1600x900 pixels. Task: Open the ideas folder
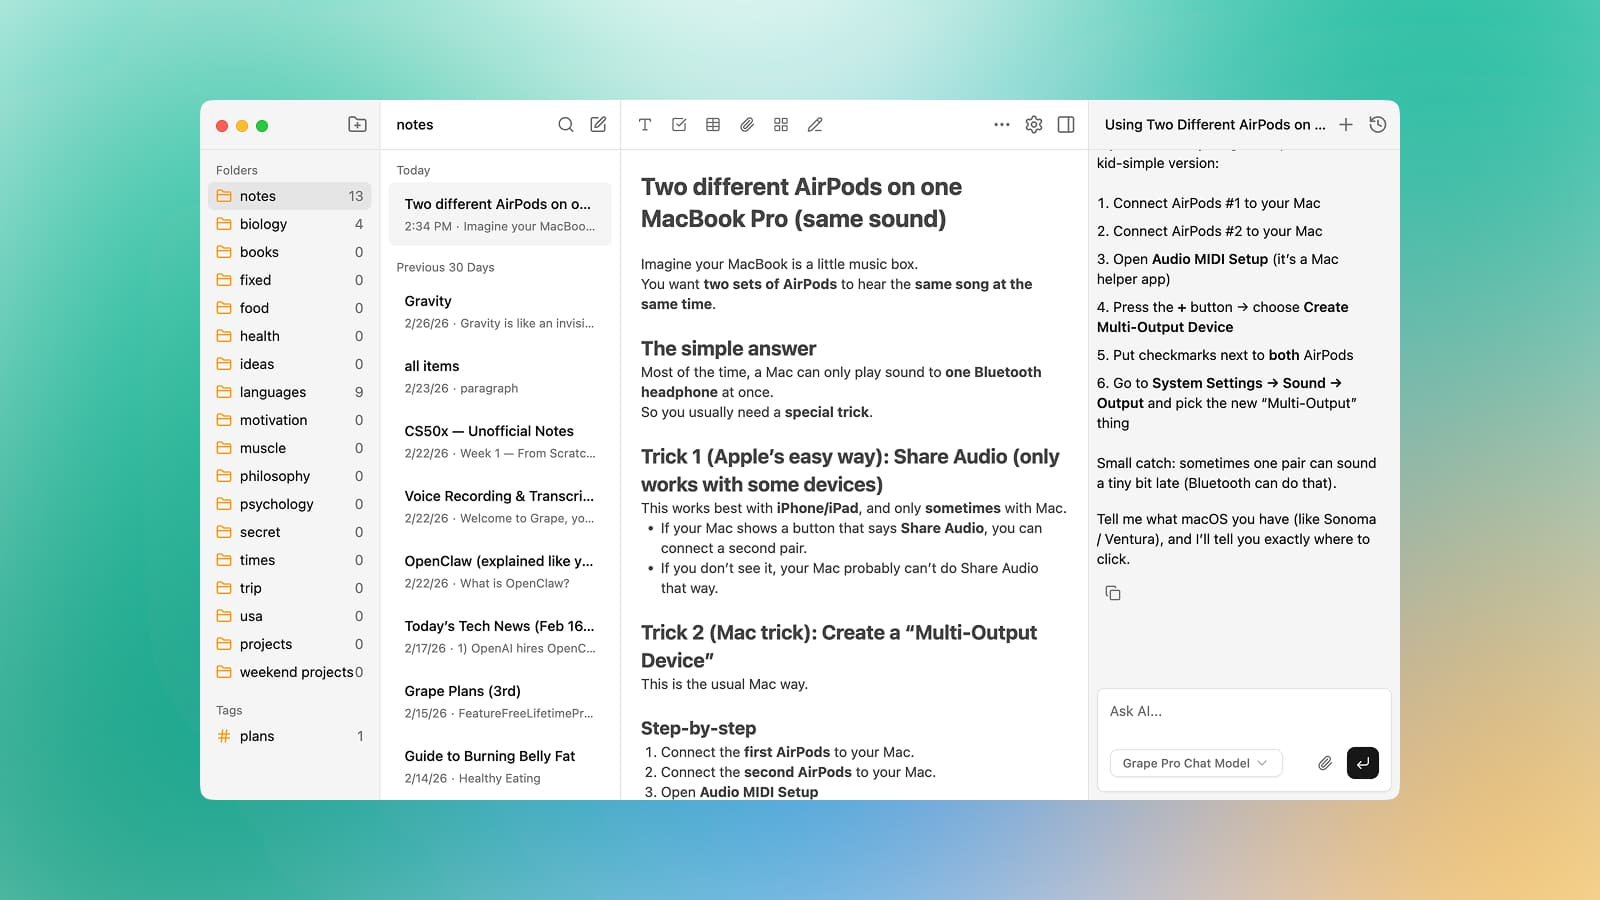(290, 364)
